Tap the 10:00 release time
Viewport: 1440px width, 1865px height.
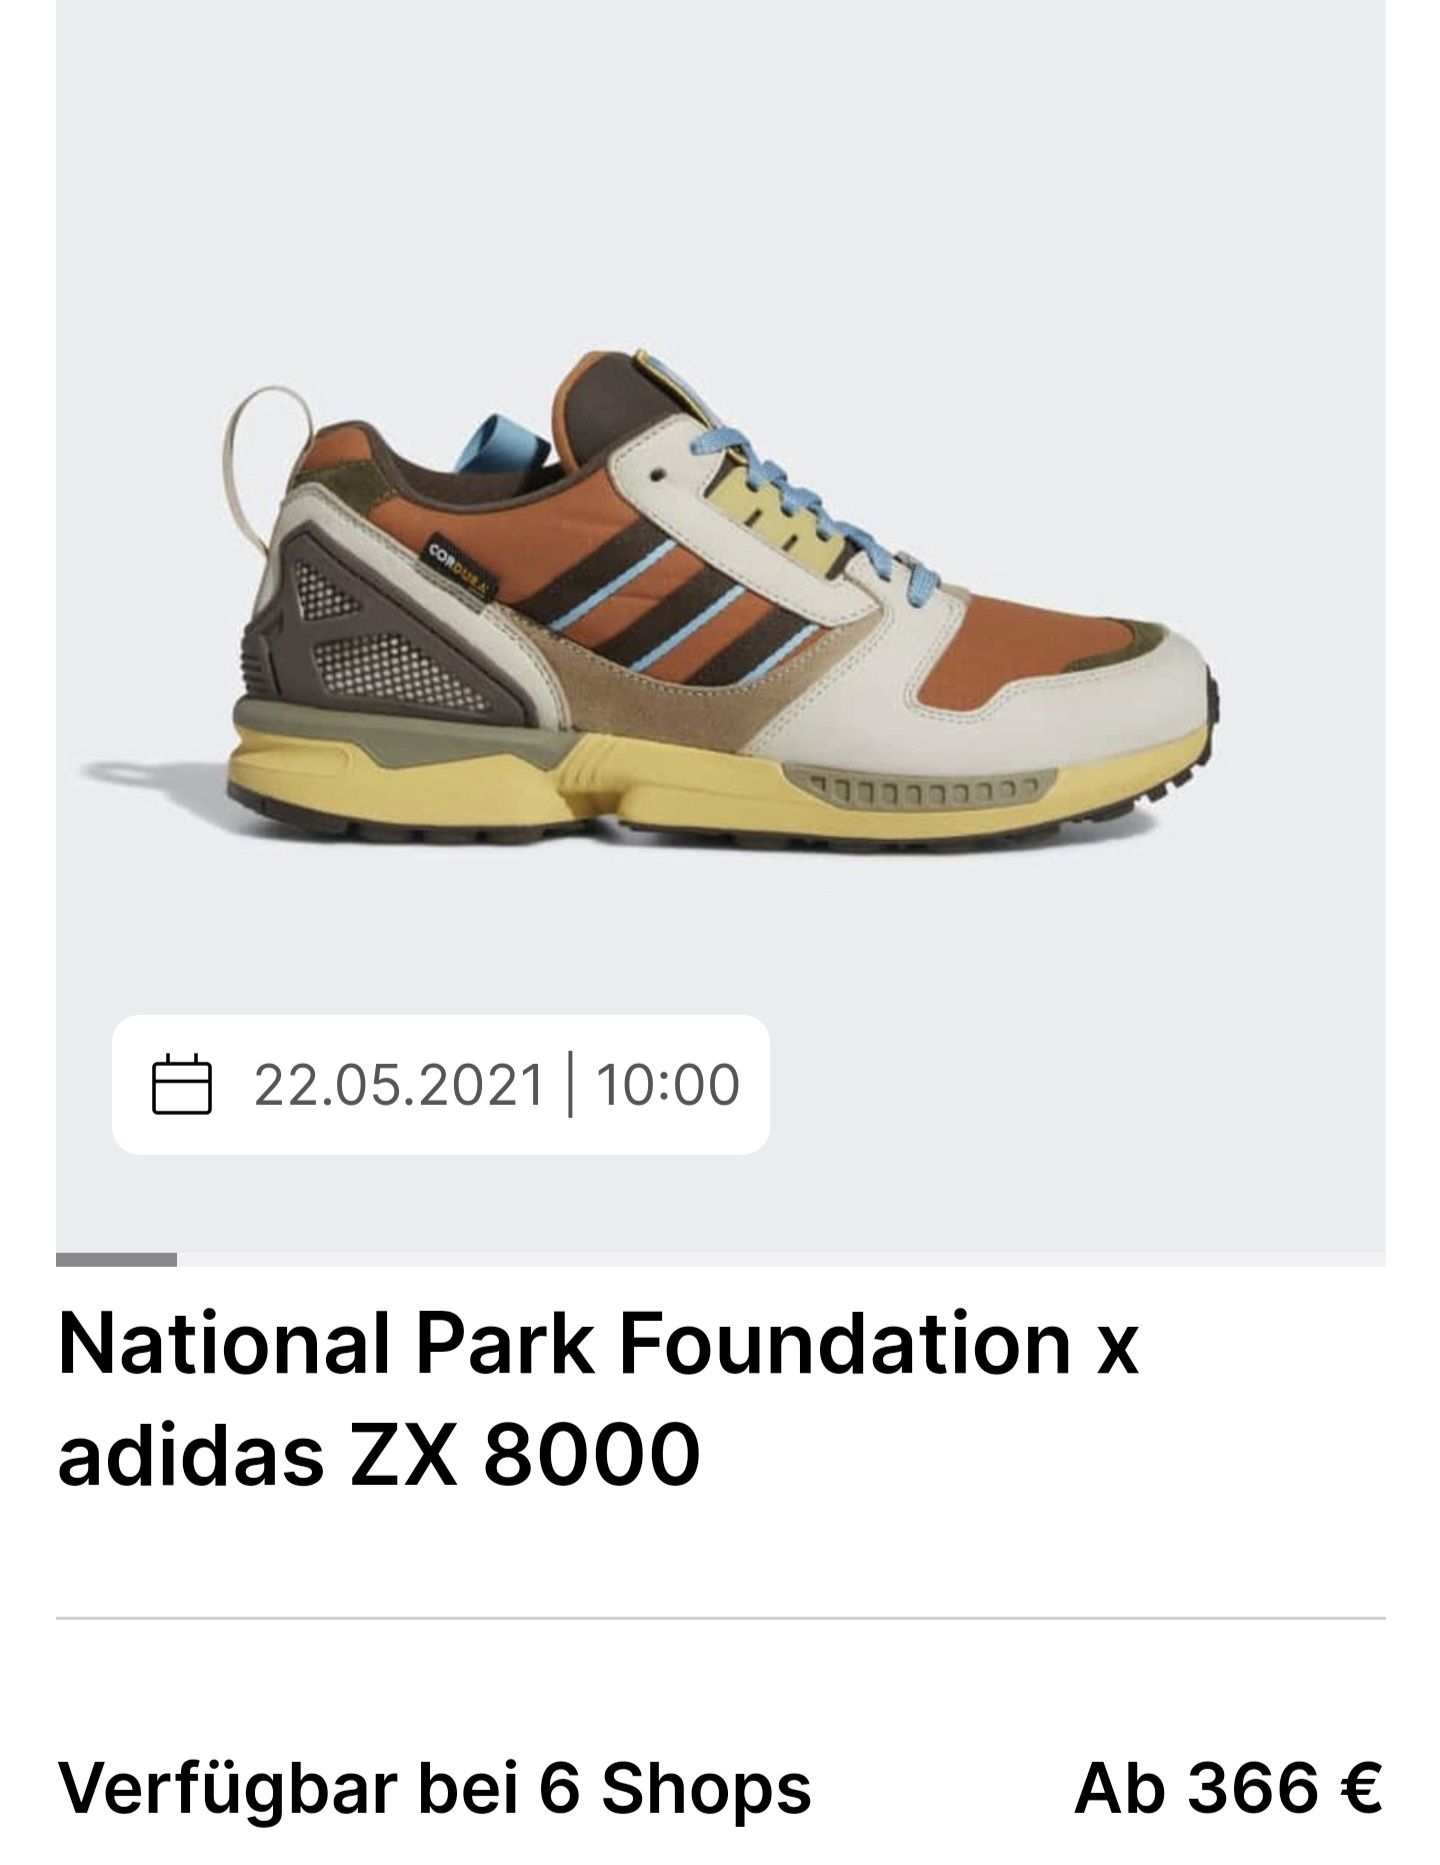[668, 1084]
